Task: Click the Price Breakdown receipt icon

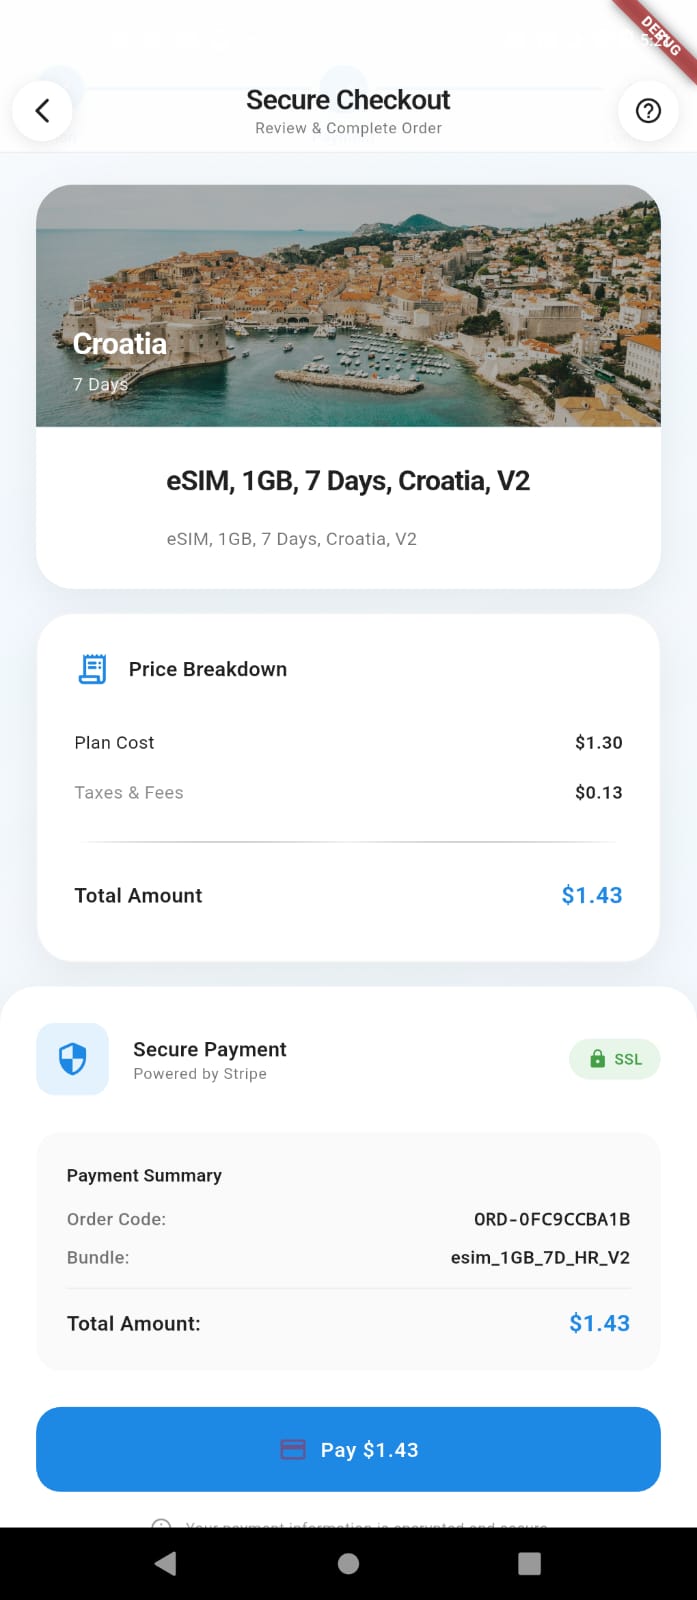Action: pos(92,669)
